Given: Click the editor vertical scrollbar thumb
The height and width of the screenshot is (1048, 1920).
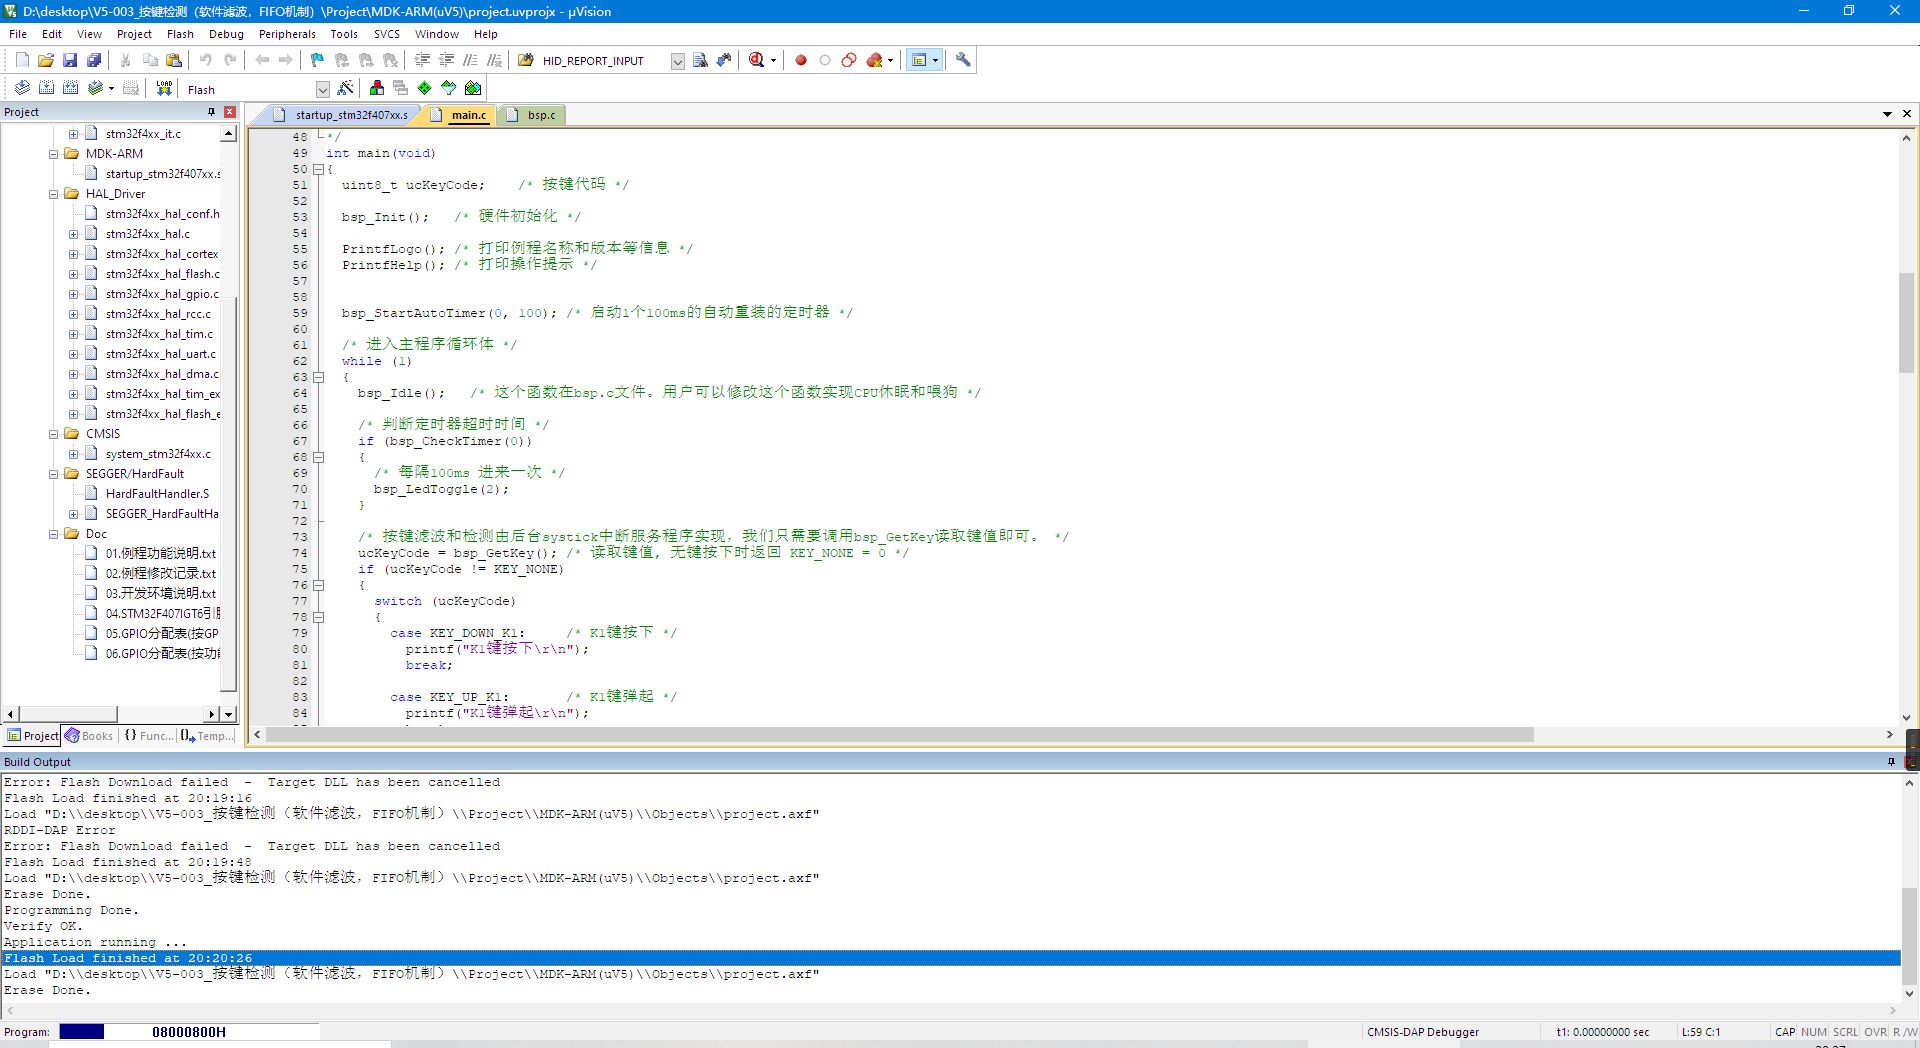Looking at the screenshot, I should click(x=1906, y=321).
